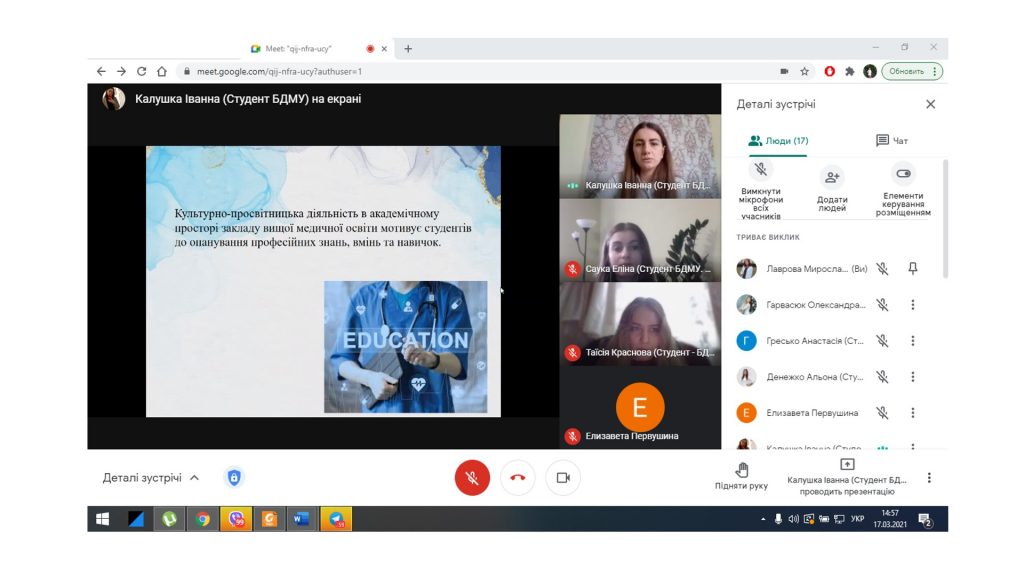Hang up with the red phone button
Viewport: 1024px width, 576px height.
[518, 477]
